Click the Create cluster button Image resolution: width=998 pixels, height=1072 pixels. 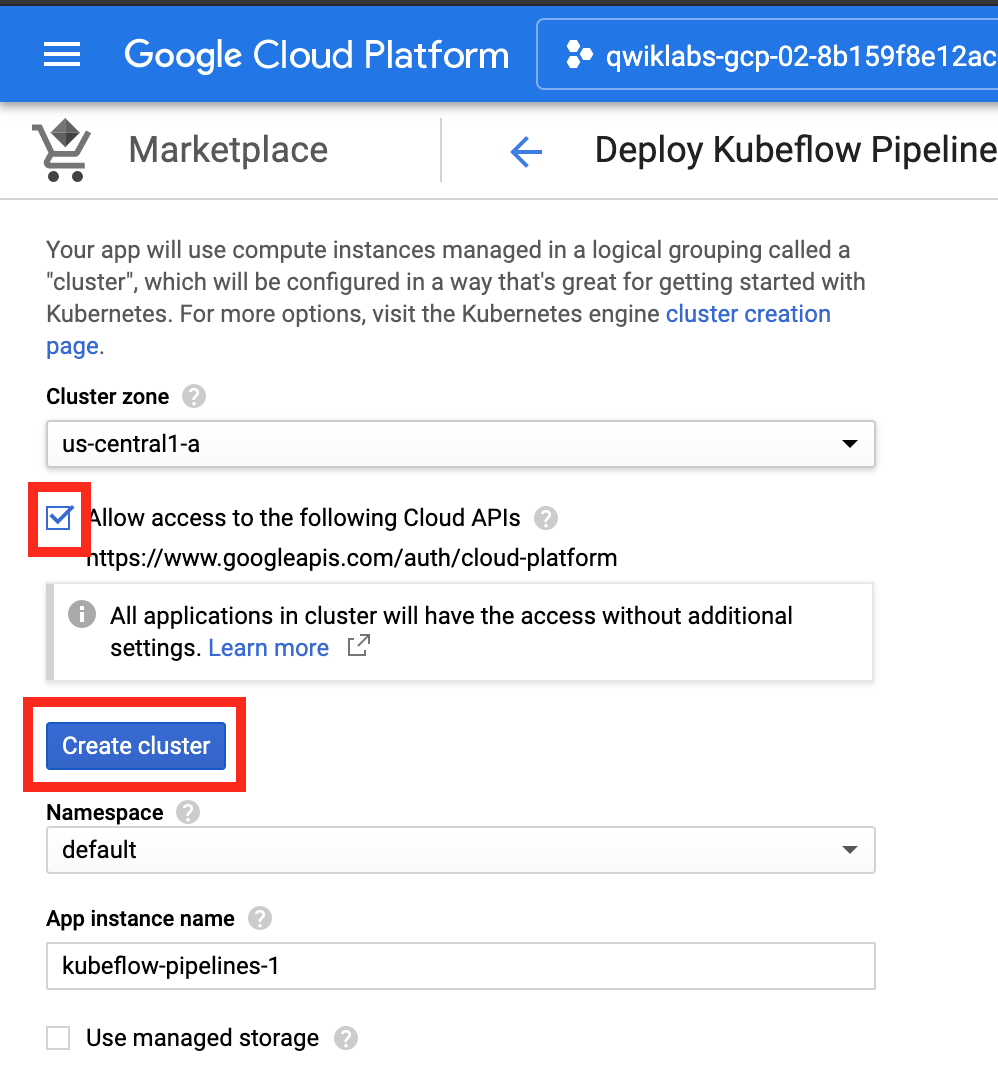[136, 745]
